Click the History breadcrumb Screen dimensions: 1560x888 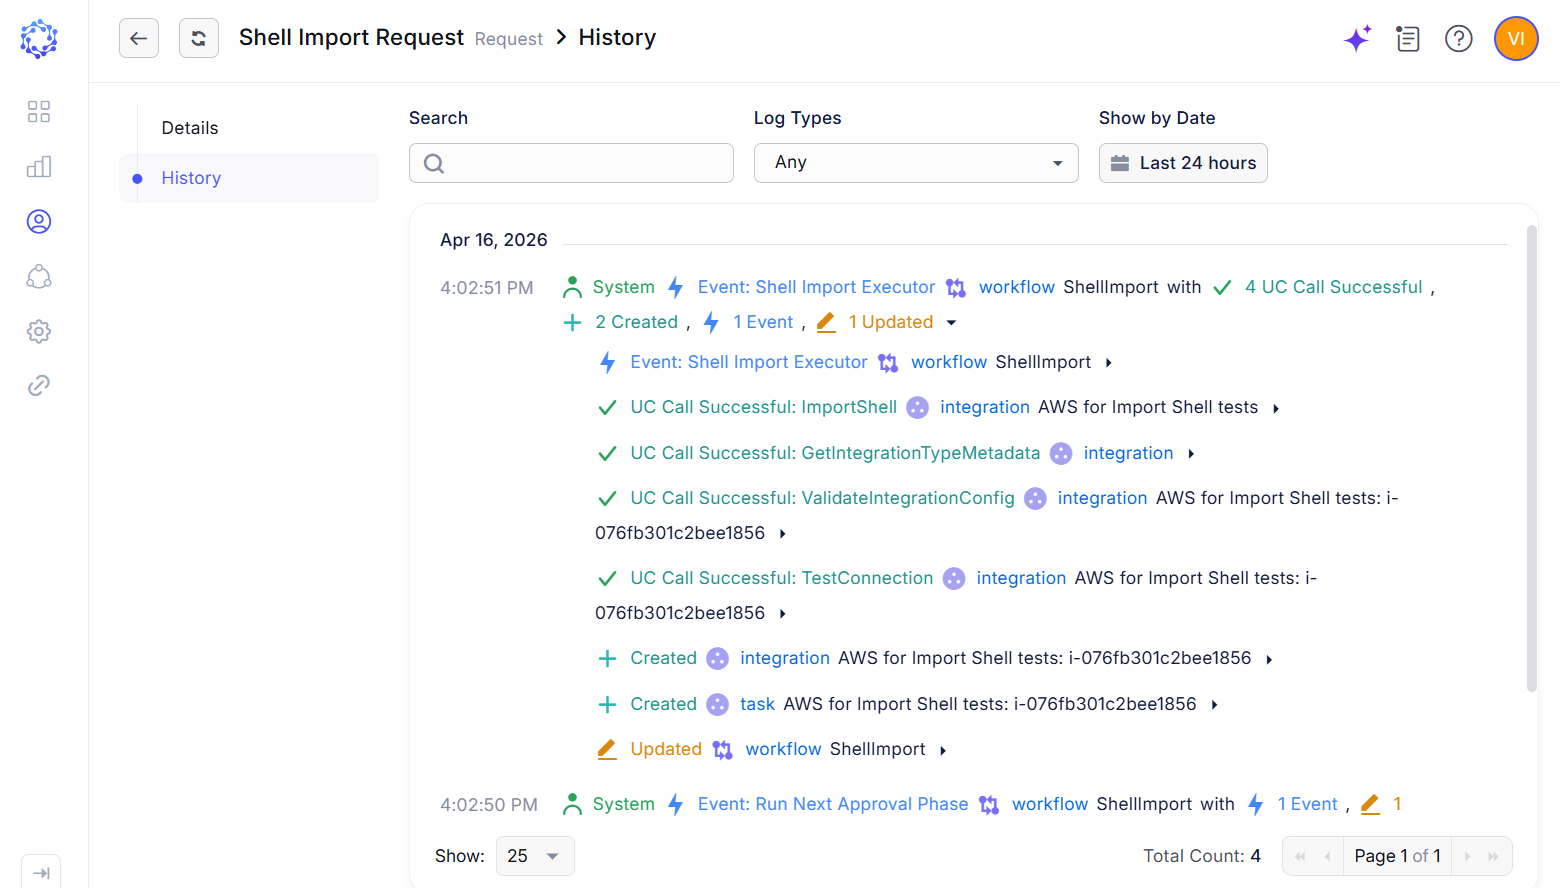(x=617, y=38)
